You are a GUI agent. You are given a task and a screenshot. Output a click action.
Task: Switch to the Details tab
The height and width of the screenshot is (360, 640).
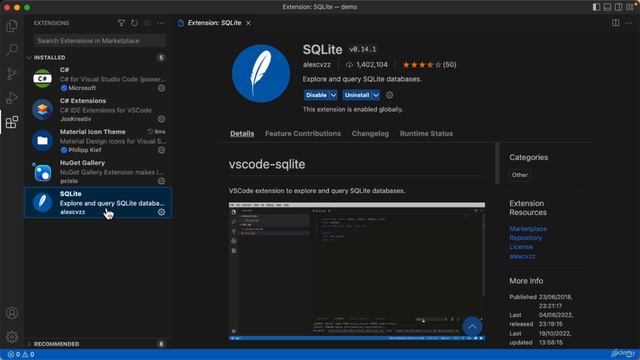tap(242, 133)
